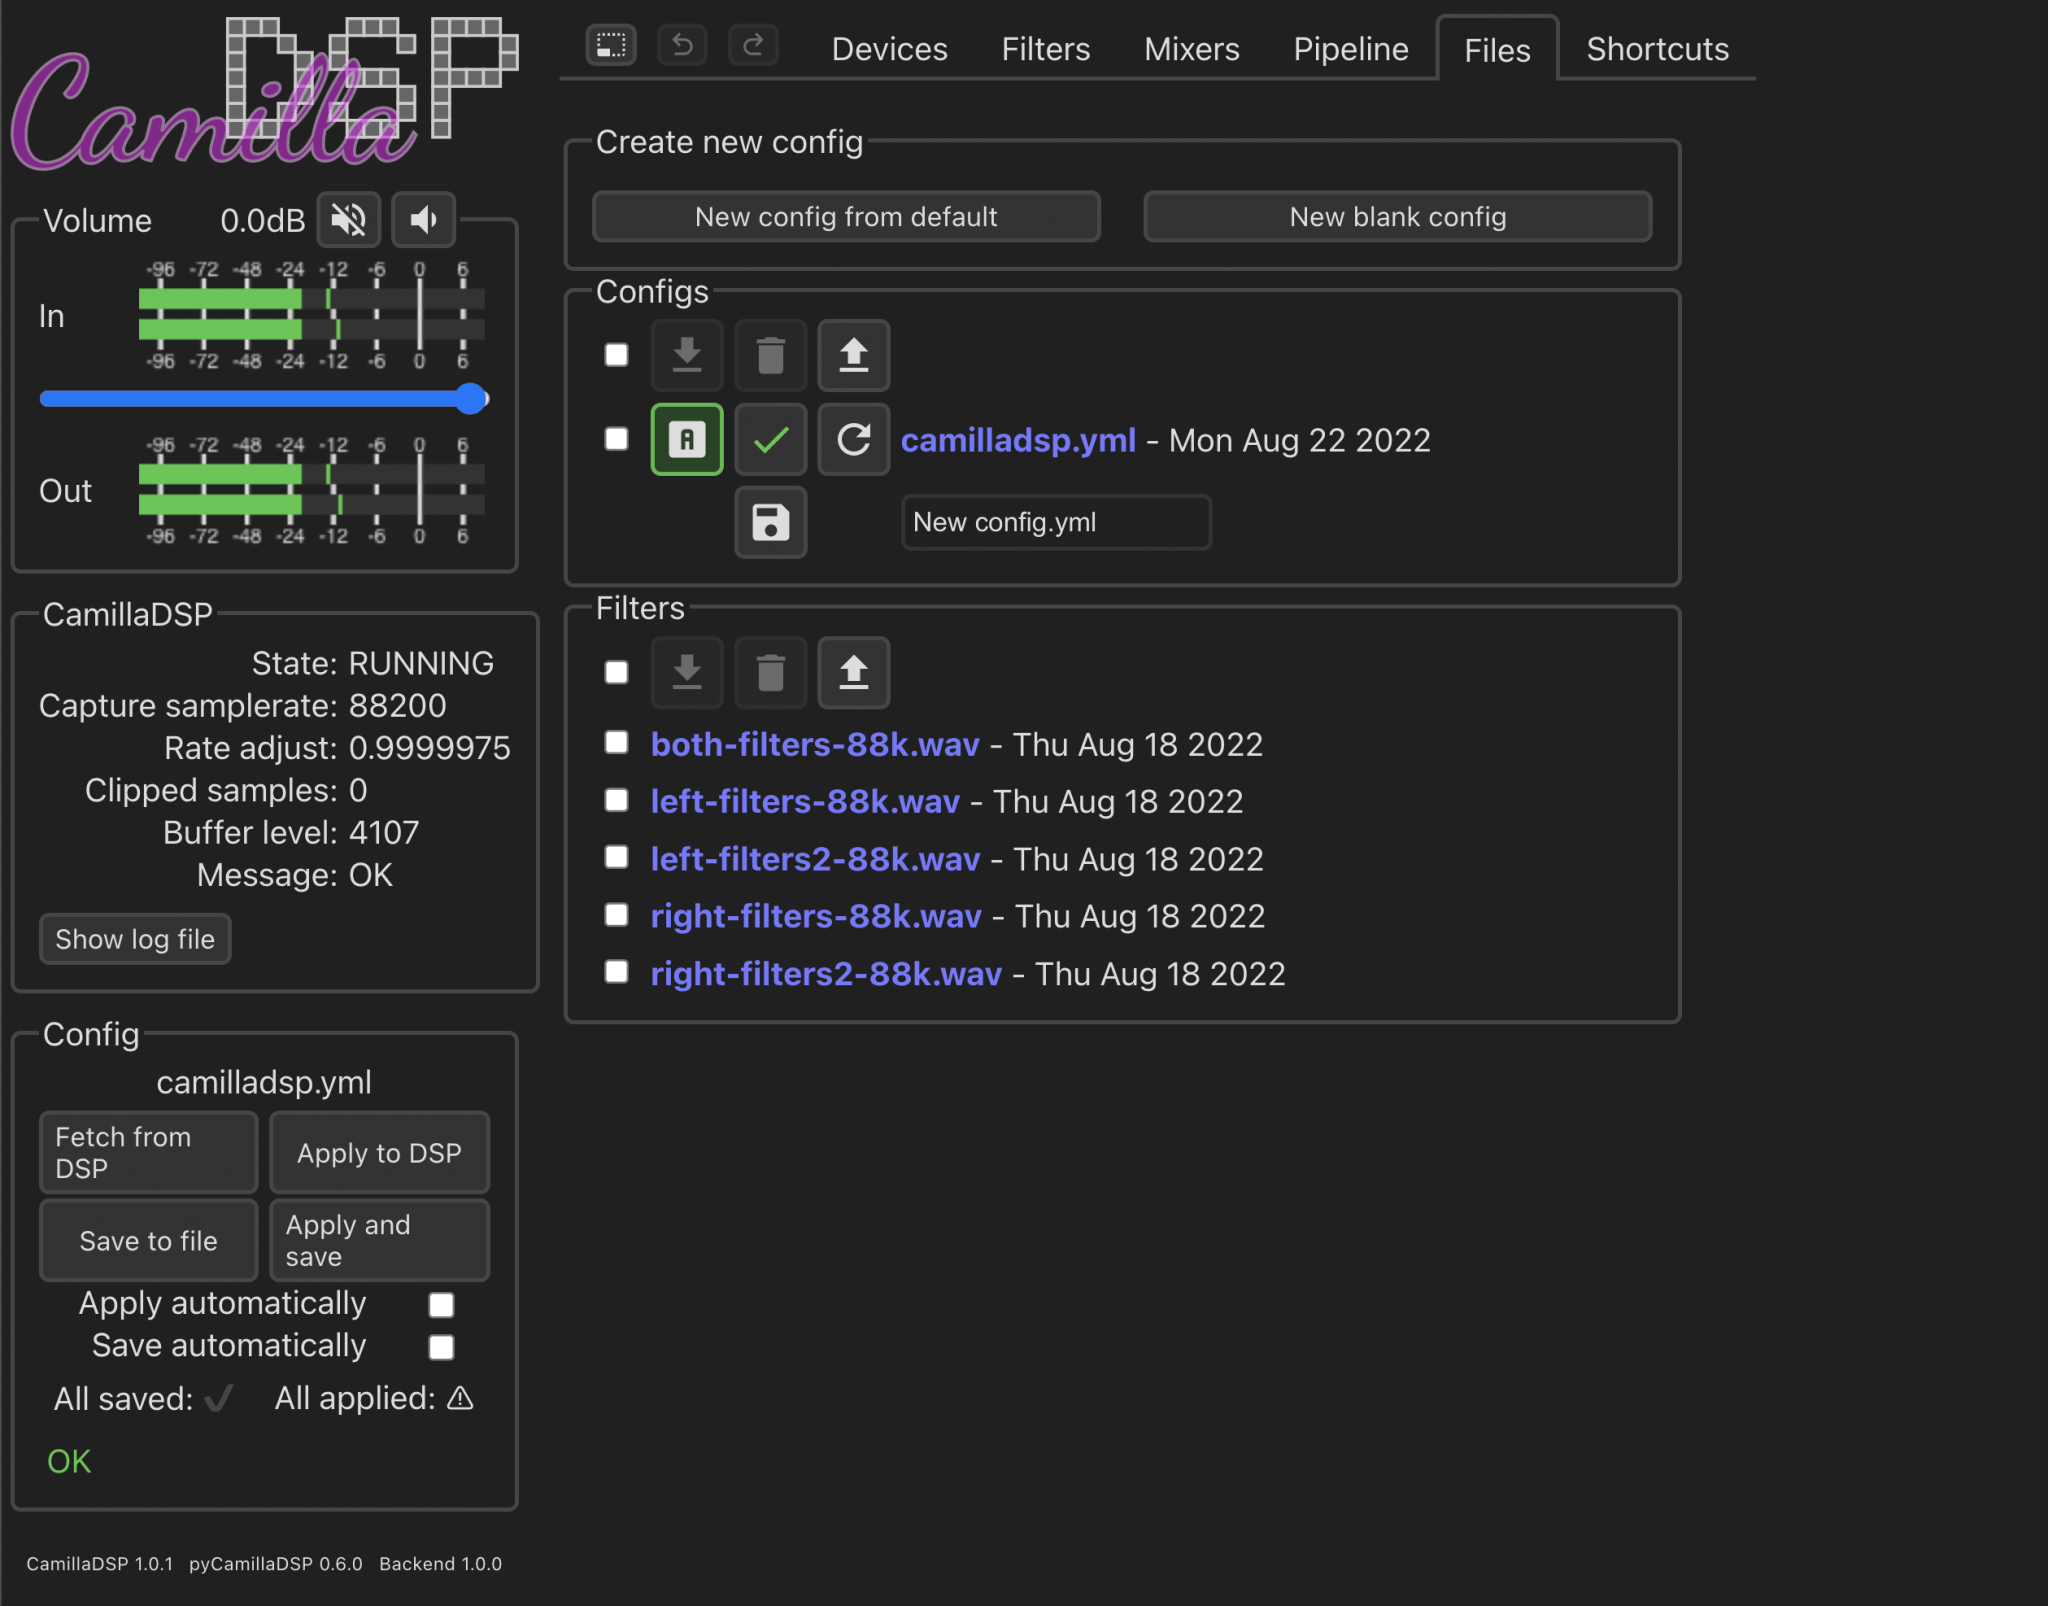The width and height of the screenshot is (2048, 1606).
Task: Save config with floppy disk icon
Action: point(770,522)
